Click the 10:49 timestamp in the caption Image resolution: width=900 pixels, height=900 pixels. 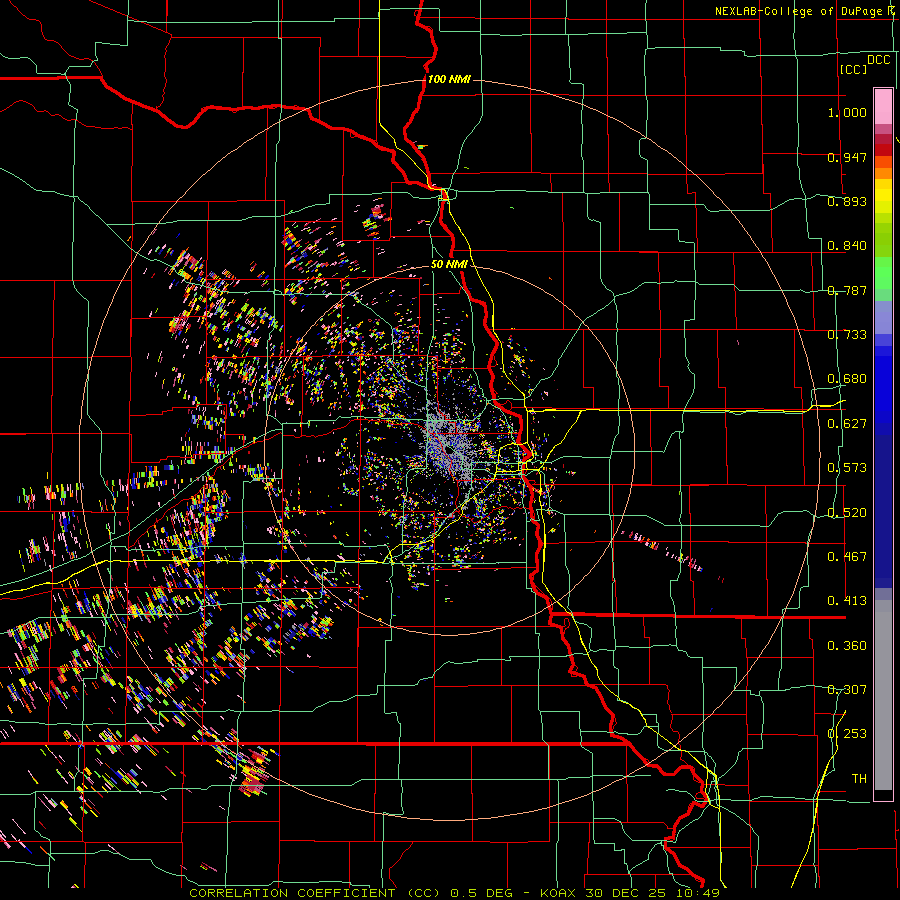pyautogui.click(x=700, y=893)
